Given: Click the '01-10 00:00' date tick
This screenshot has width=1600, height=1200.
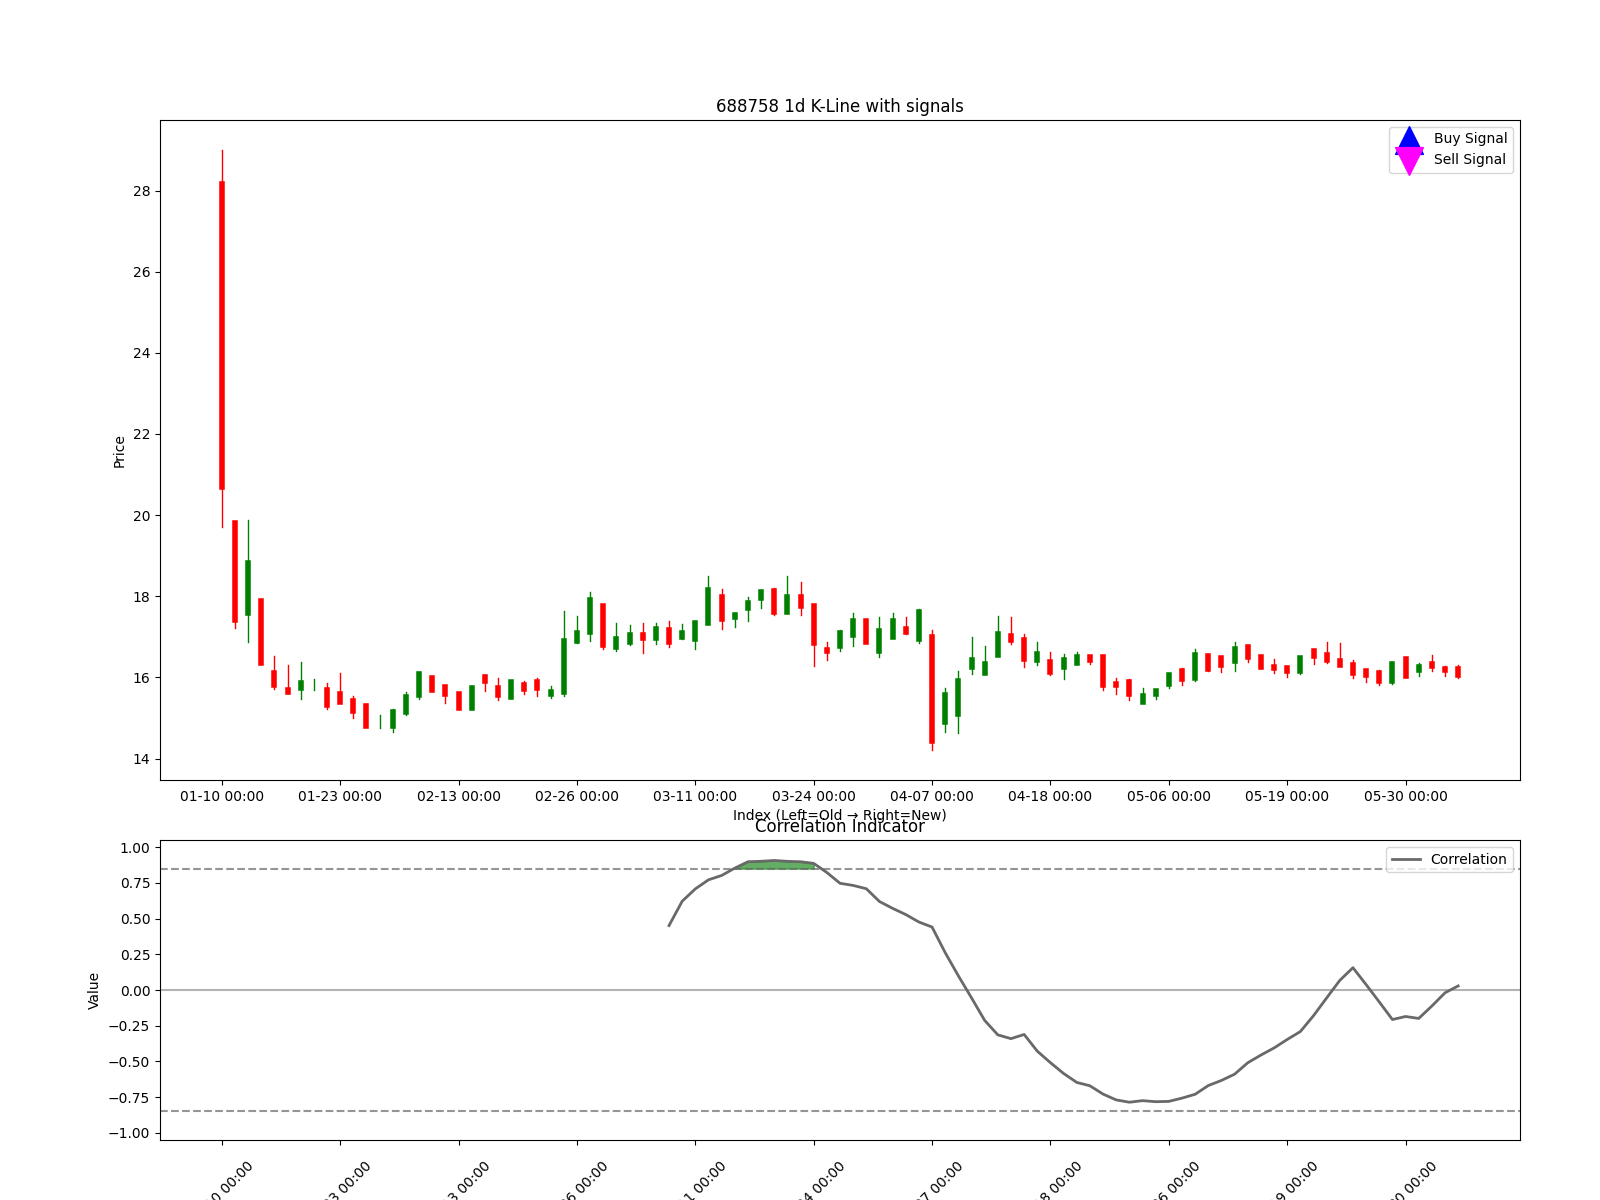Looking at the screenshot, I should pyautogui.click(x=222, y=796).
